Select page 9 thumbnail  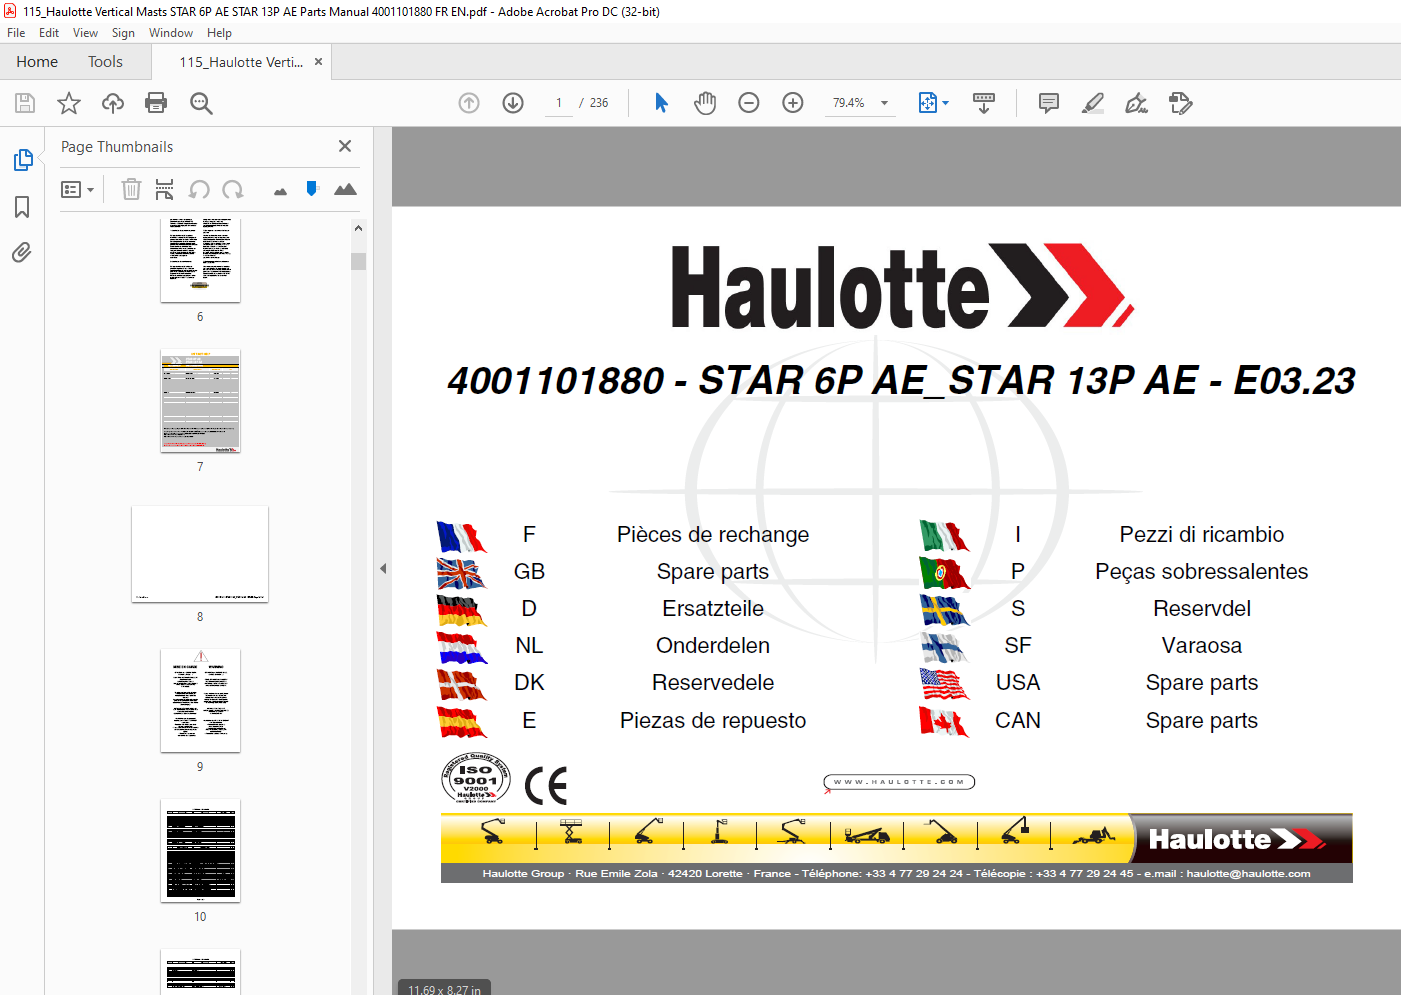(x=200, y=701)
